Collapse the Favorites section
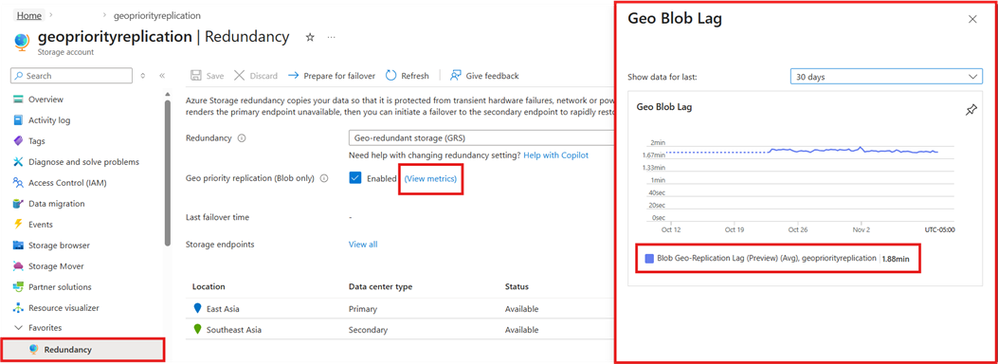Viewport: 998px width, 364px height. 18,328
